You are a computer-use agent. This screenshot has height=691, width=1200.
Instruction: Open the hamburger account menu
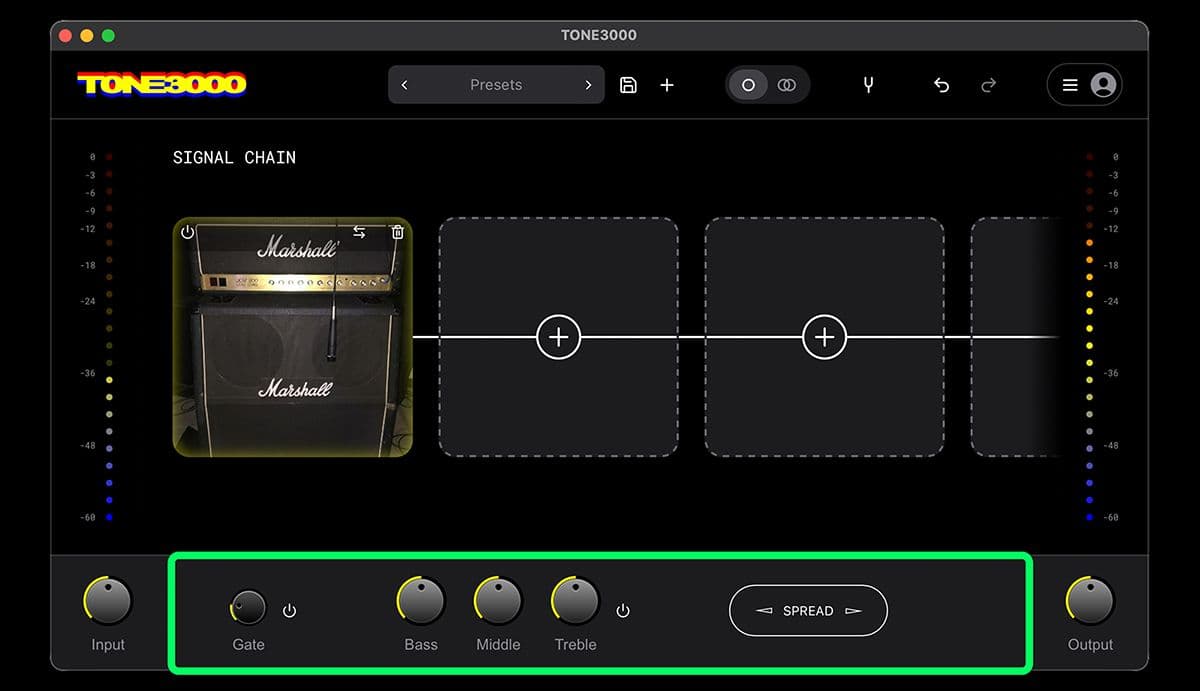point(1070,85)
